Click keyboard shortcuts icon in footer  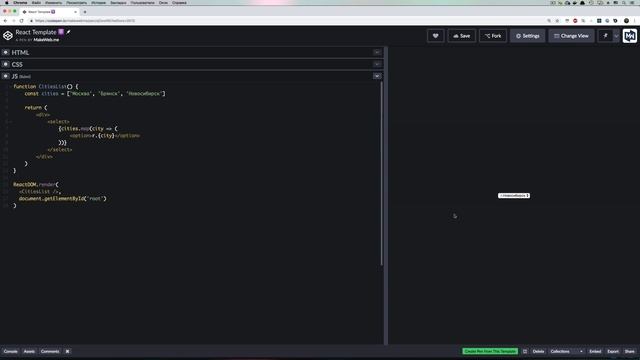tap(68, 351)
